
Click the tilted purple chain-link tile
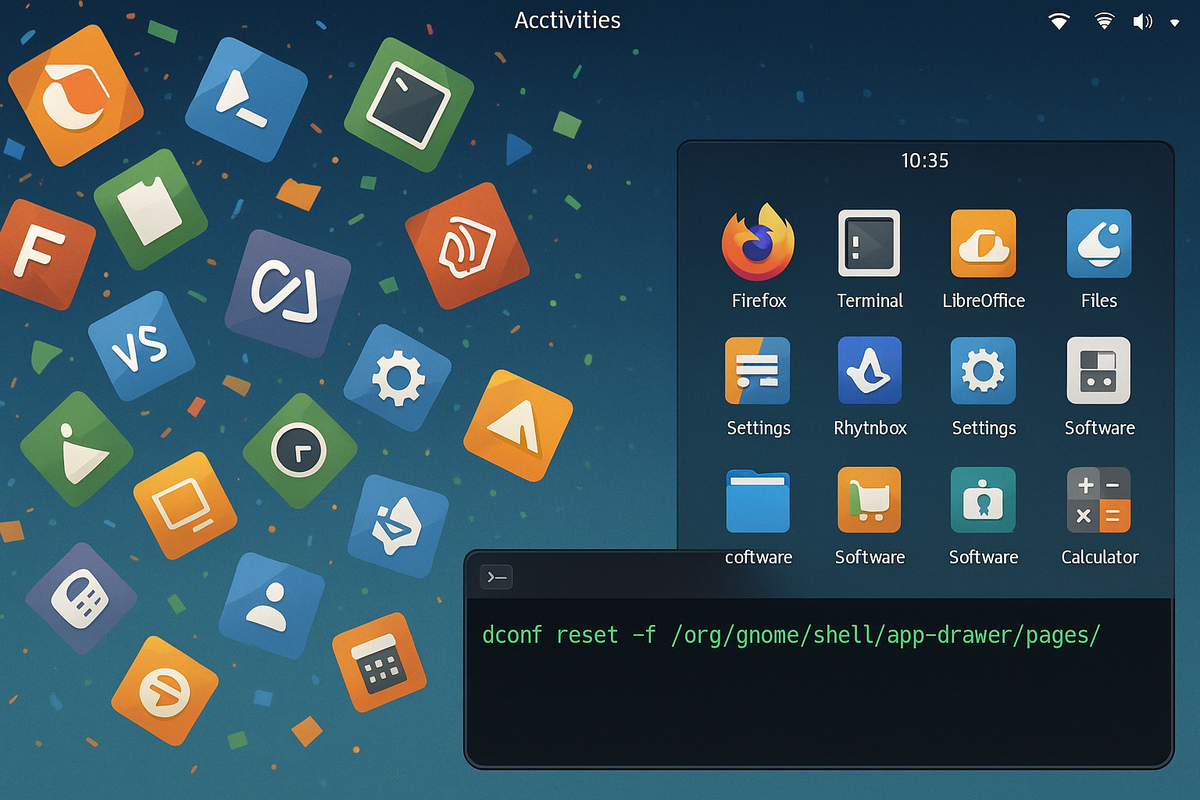(288, 293)
